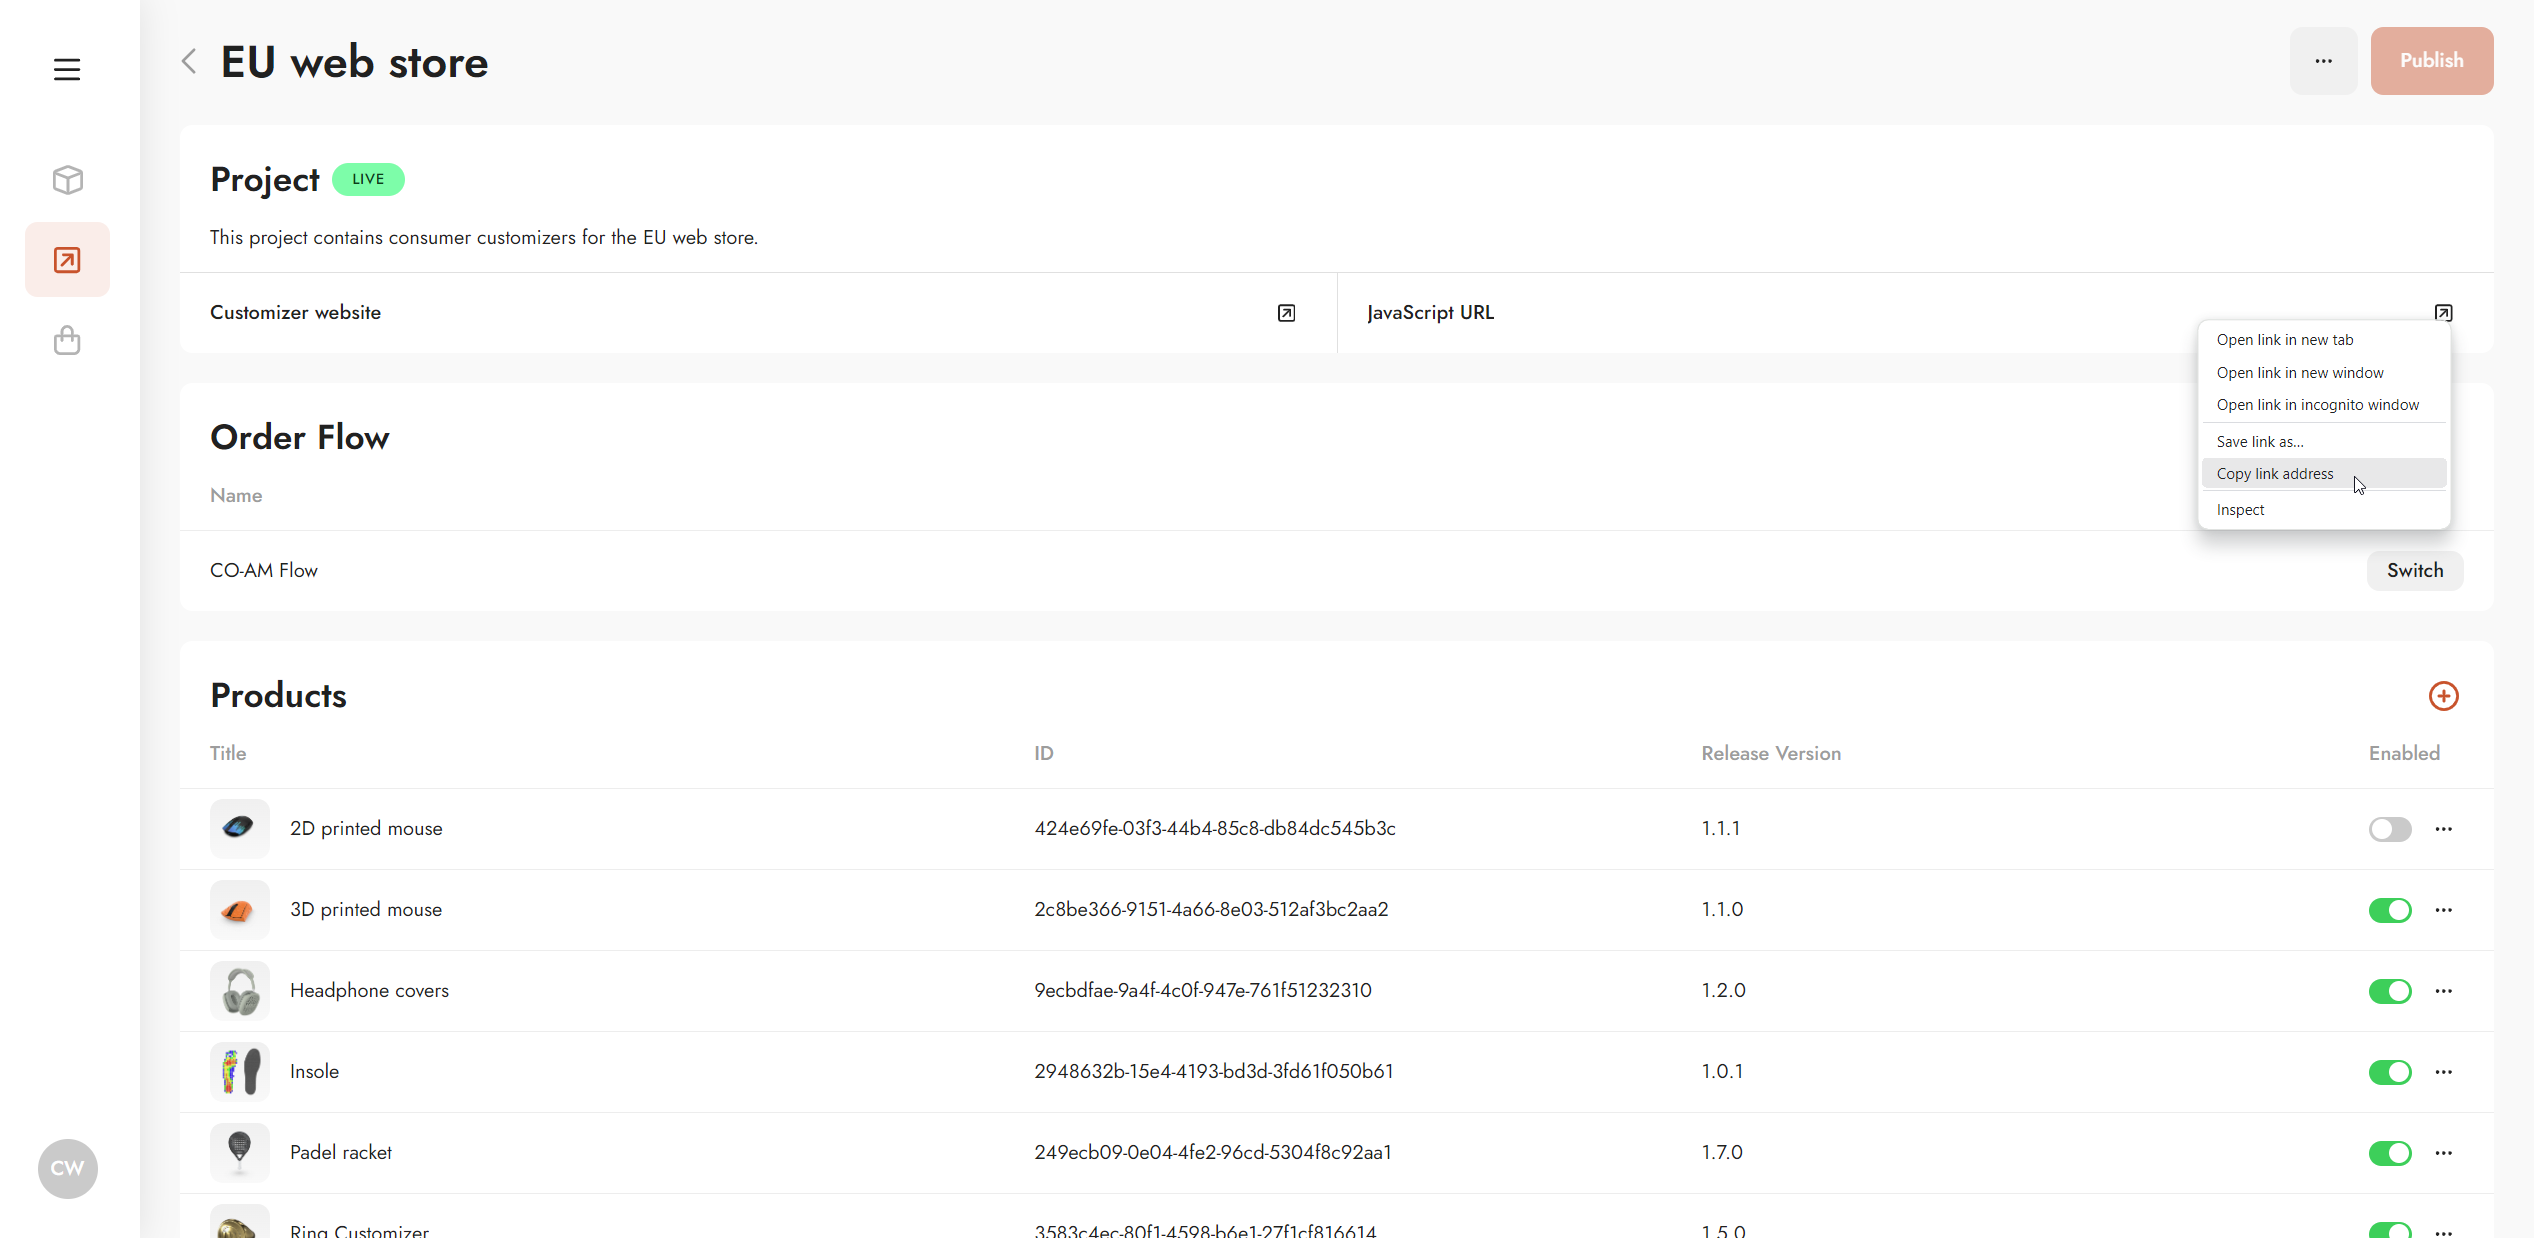
Task: Add a product with plus icon
Action: pos(2443,696)
